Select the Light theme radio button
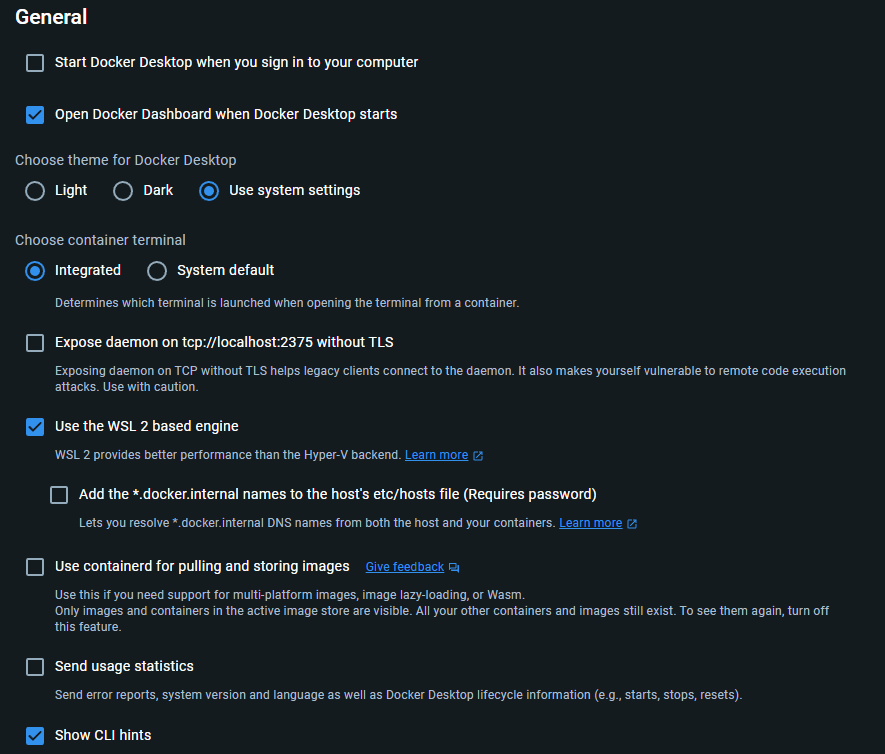885x754 pixels. [x=35, y=191]
